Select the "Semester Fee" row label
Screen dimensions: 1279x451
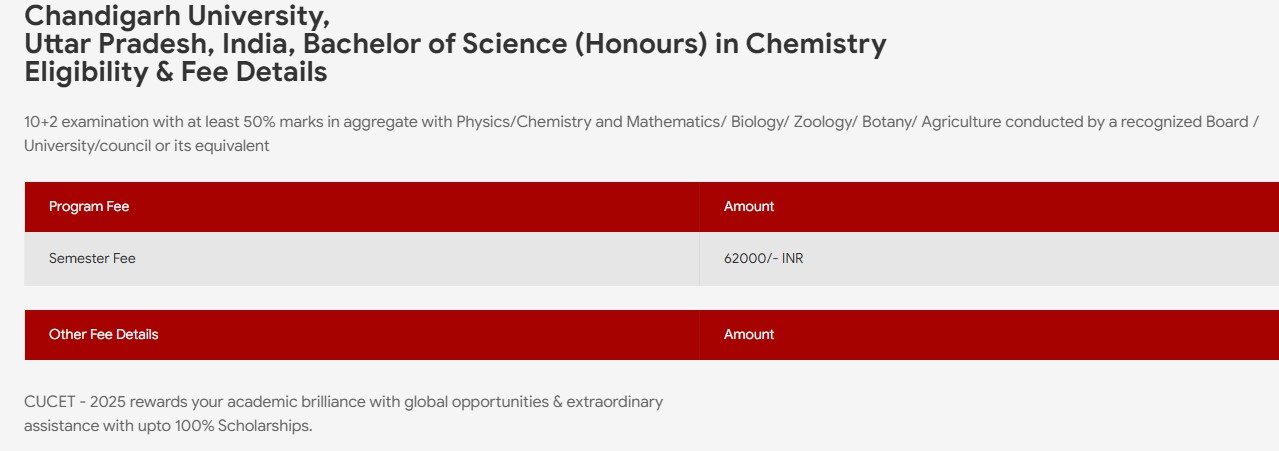[x=92, y=258]
